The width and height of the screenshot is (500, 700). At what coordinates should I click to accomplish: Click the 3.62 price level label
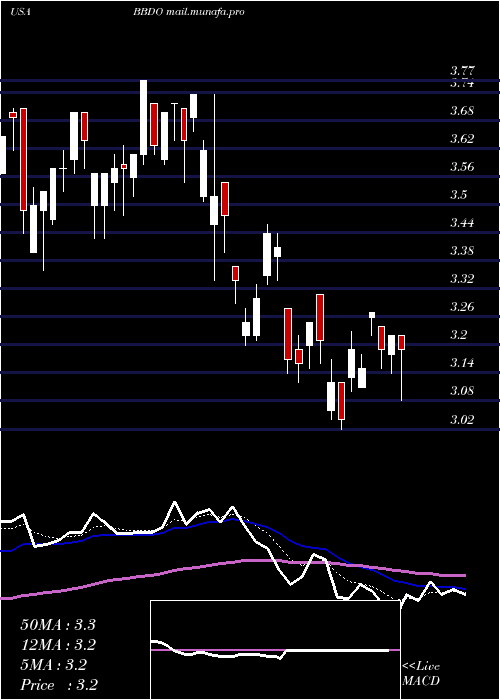tap(462, 138)
